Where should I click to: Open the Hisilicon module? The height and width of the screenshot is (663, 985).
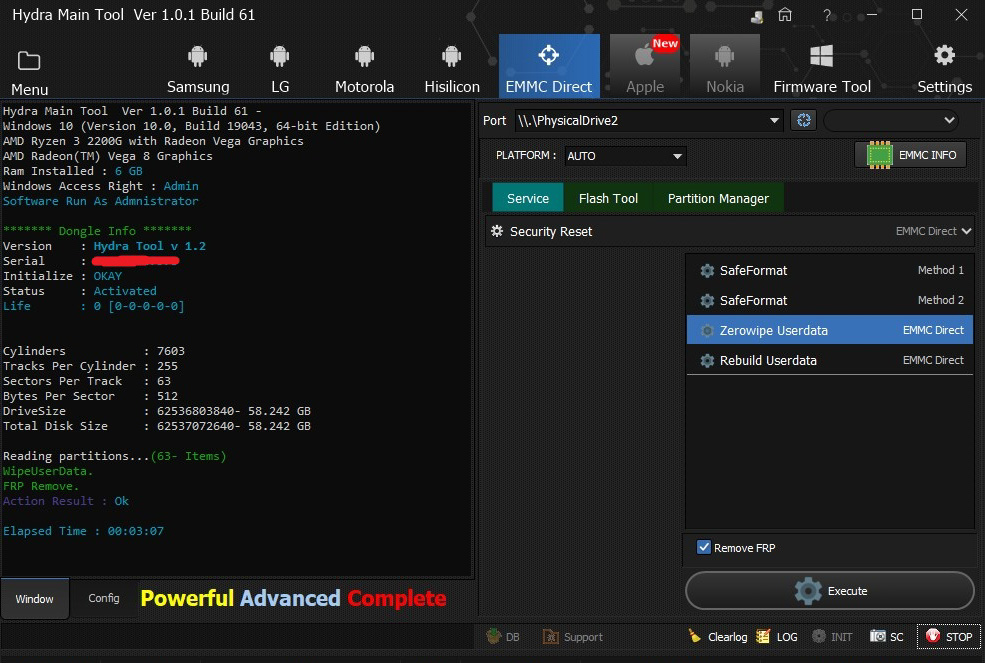coord(452,57)
